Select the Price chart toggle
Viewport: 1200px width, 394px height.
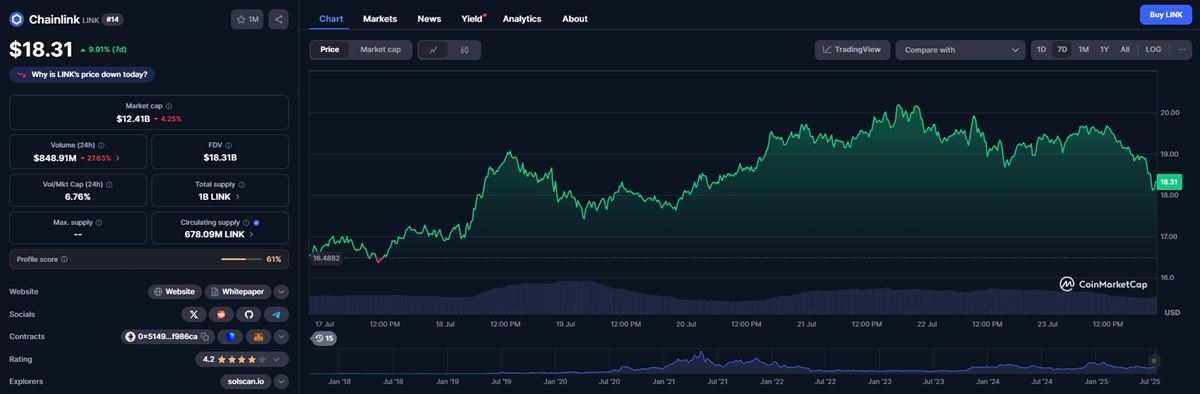329,49
